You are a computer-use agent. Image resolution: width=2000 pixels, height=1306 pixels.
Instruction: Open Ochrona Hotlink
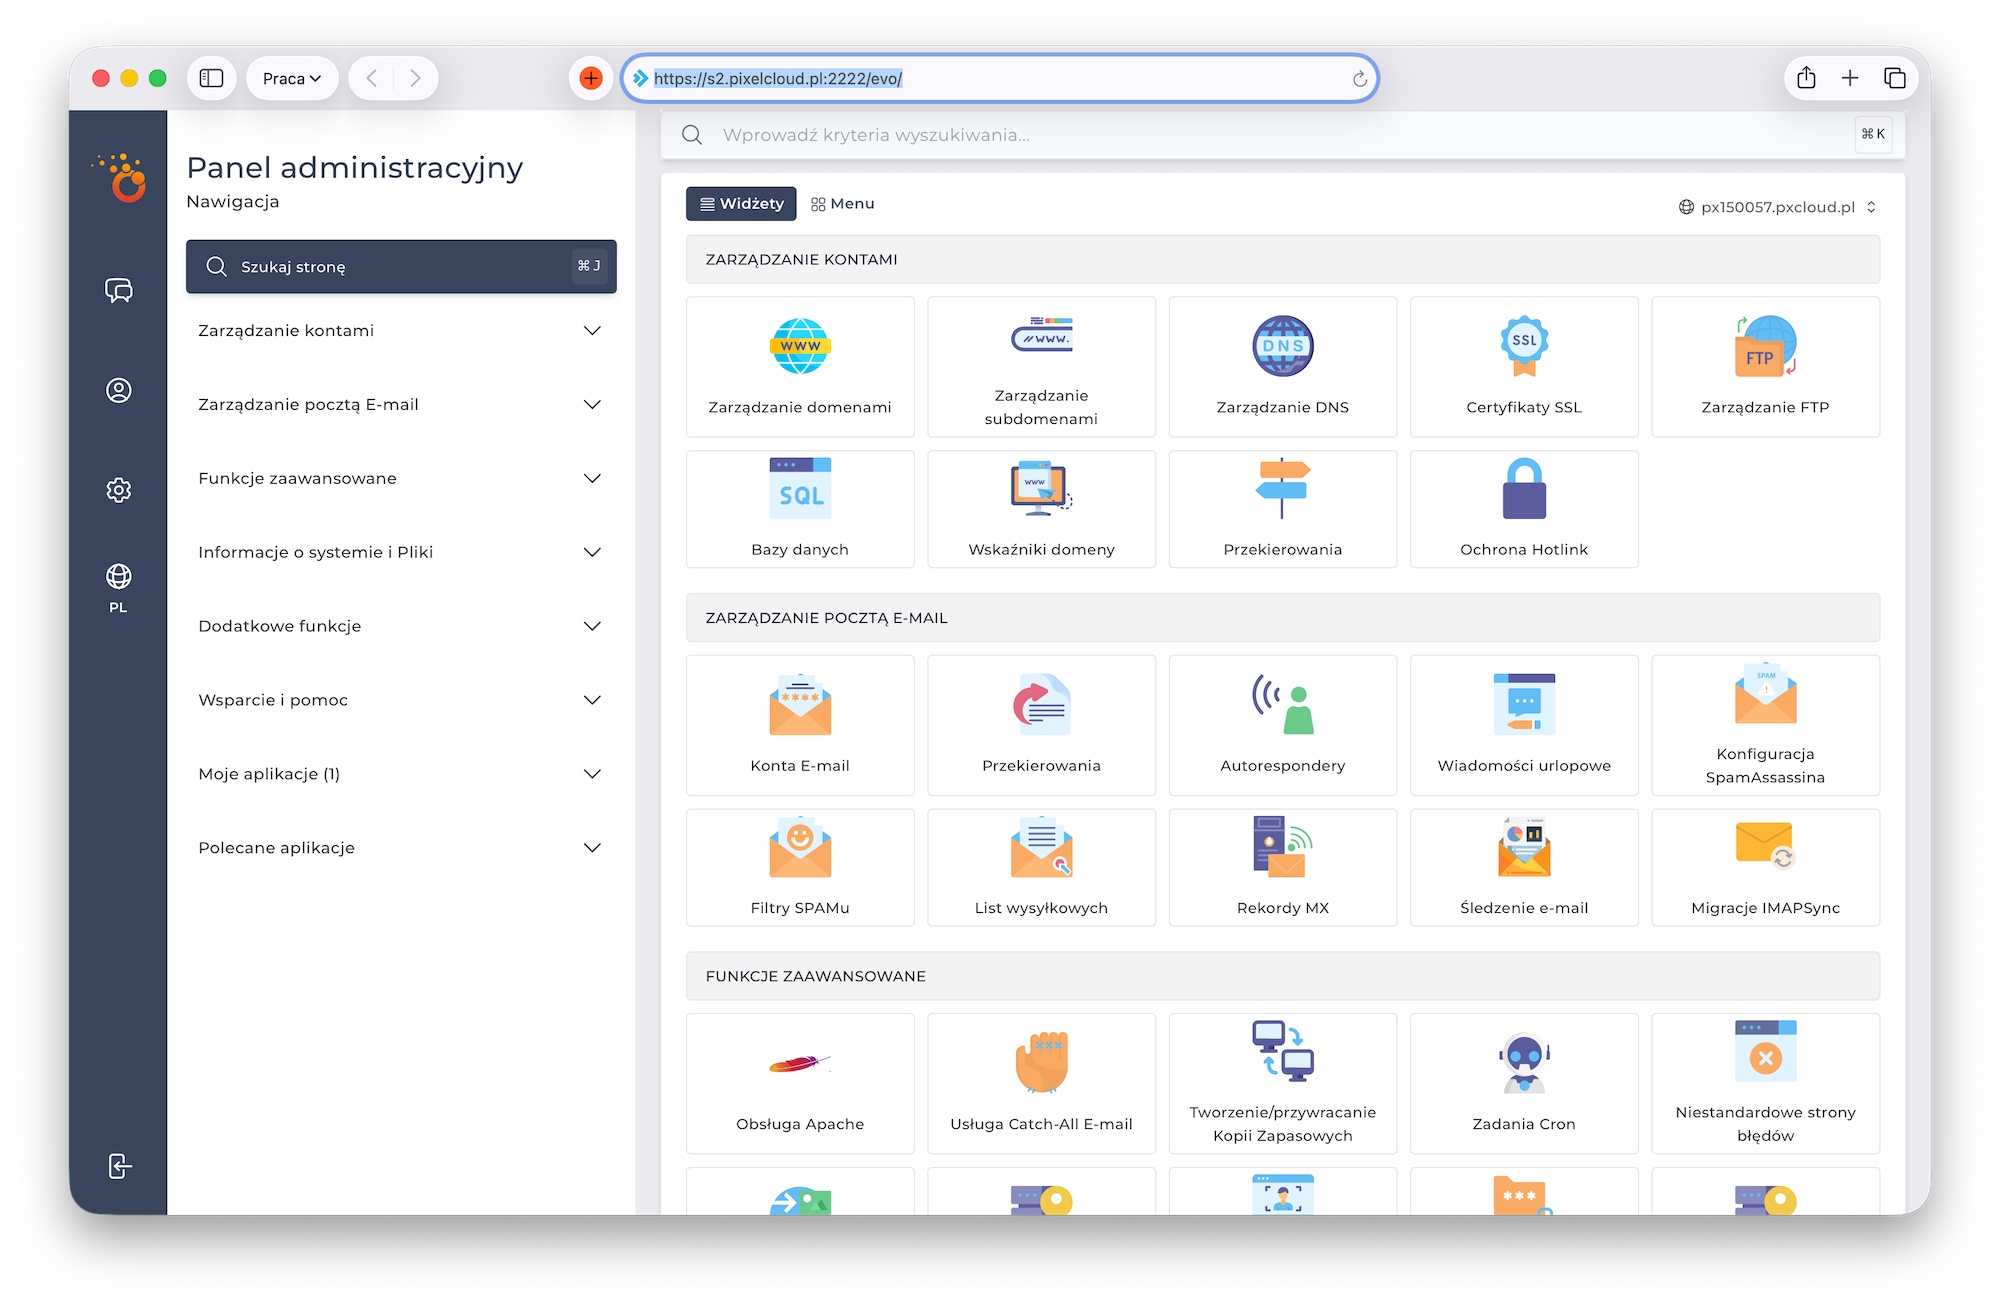tap(1523, 508)
